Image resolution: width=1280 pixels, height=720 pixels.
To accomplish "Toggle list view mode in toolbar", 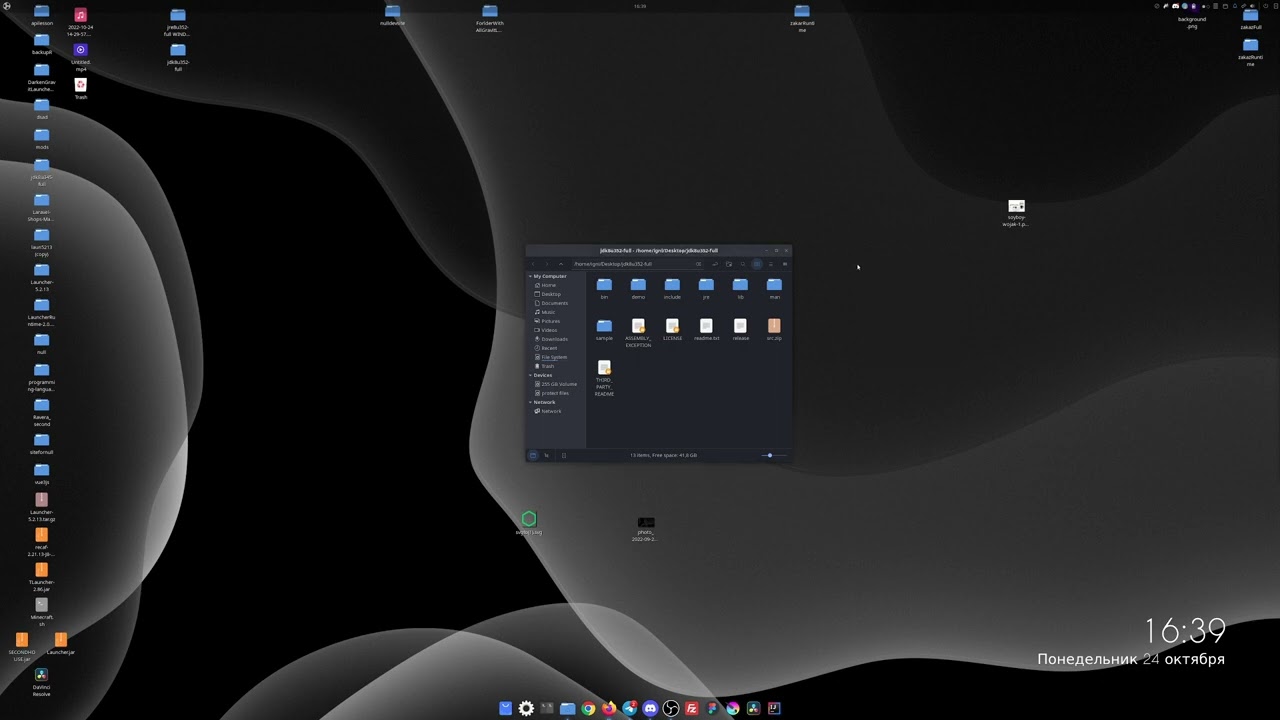I will tap(771, 264).
